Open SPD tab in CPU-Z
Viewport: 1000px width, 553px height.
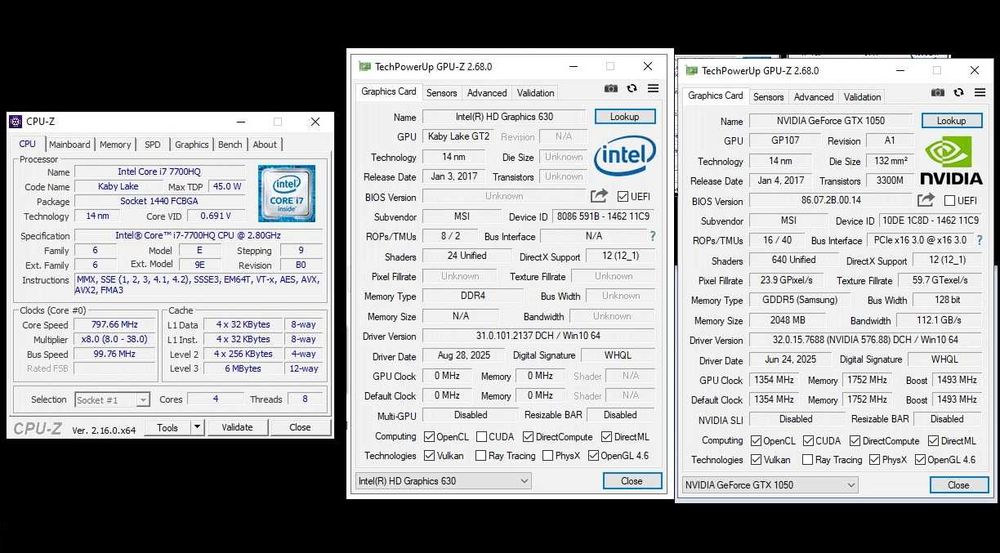click(152, 145)
